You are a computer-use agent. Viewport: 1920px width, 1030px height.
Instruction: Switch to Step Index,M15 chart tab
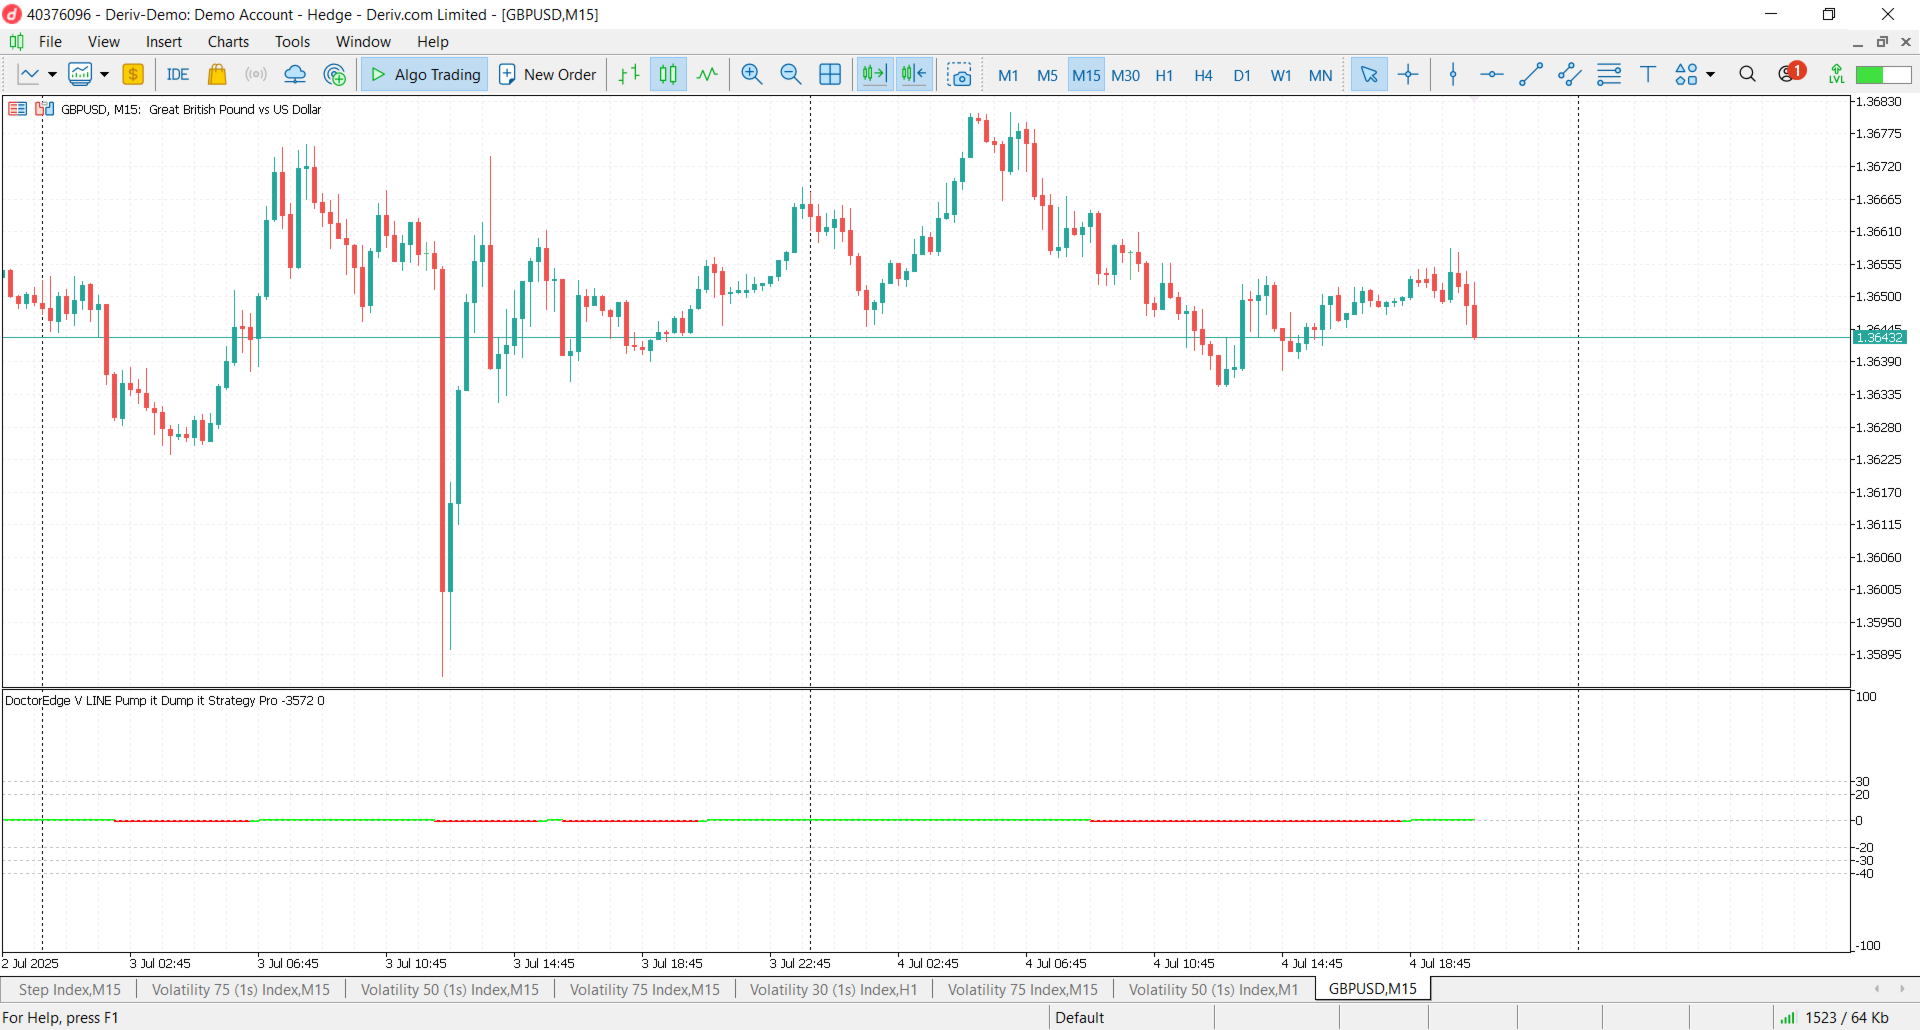click(69, 989)
